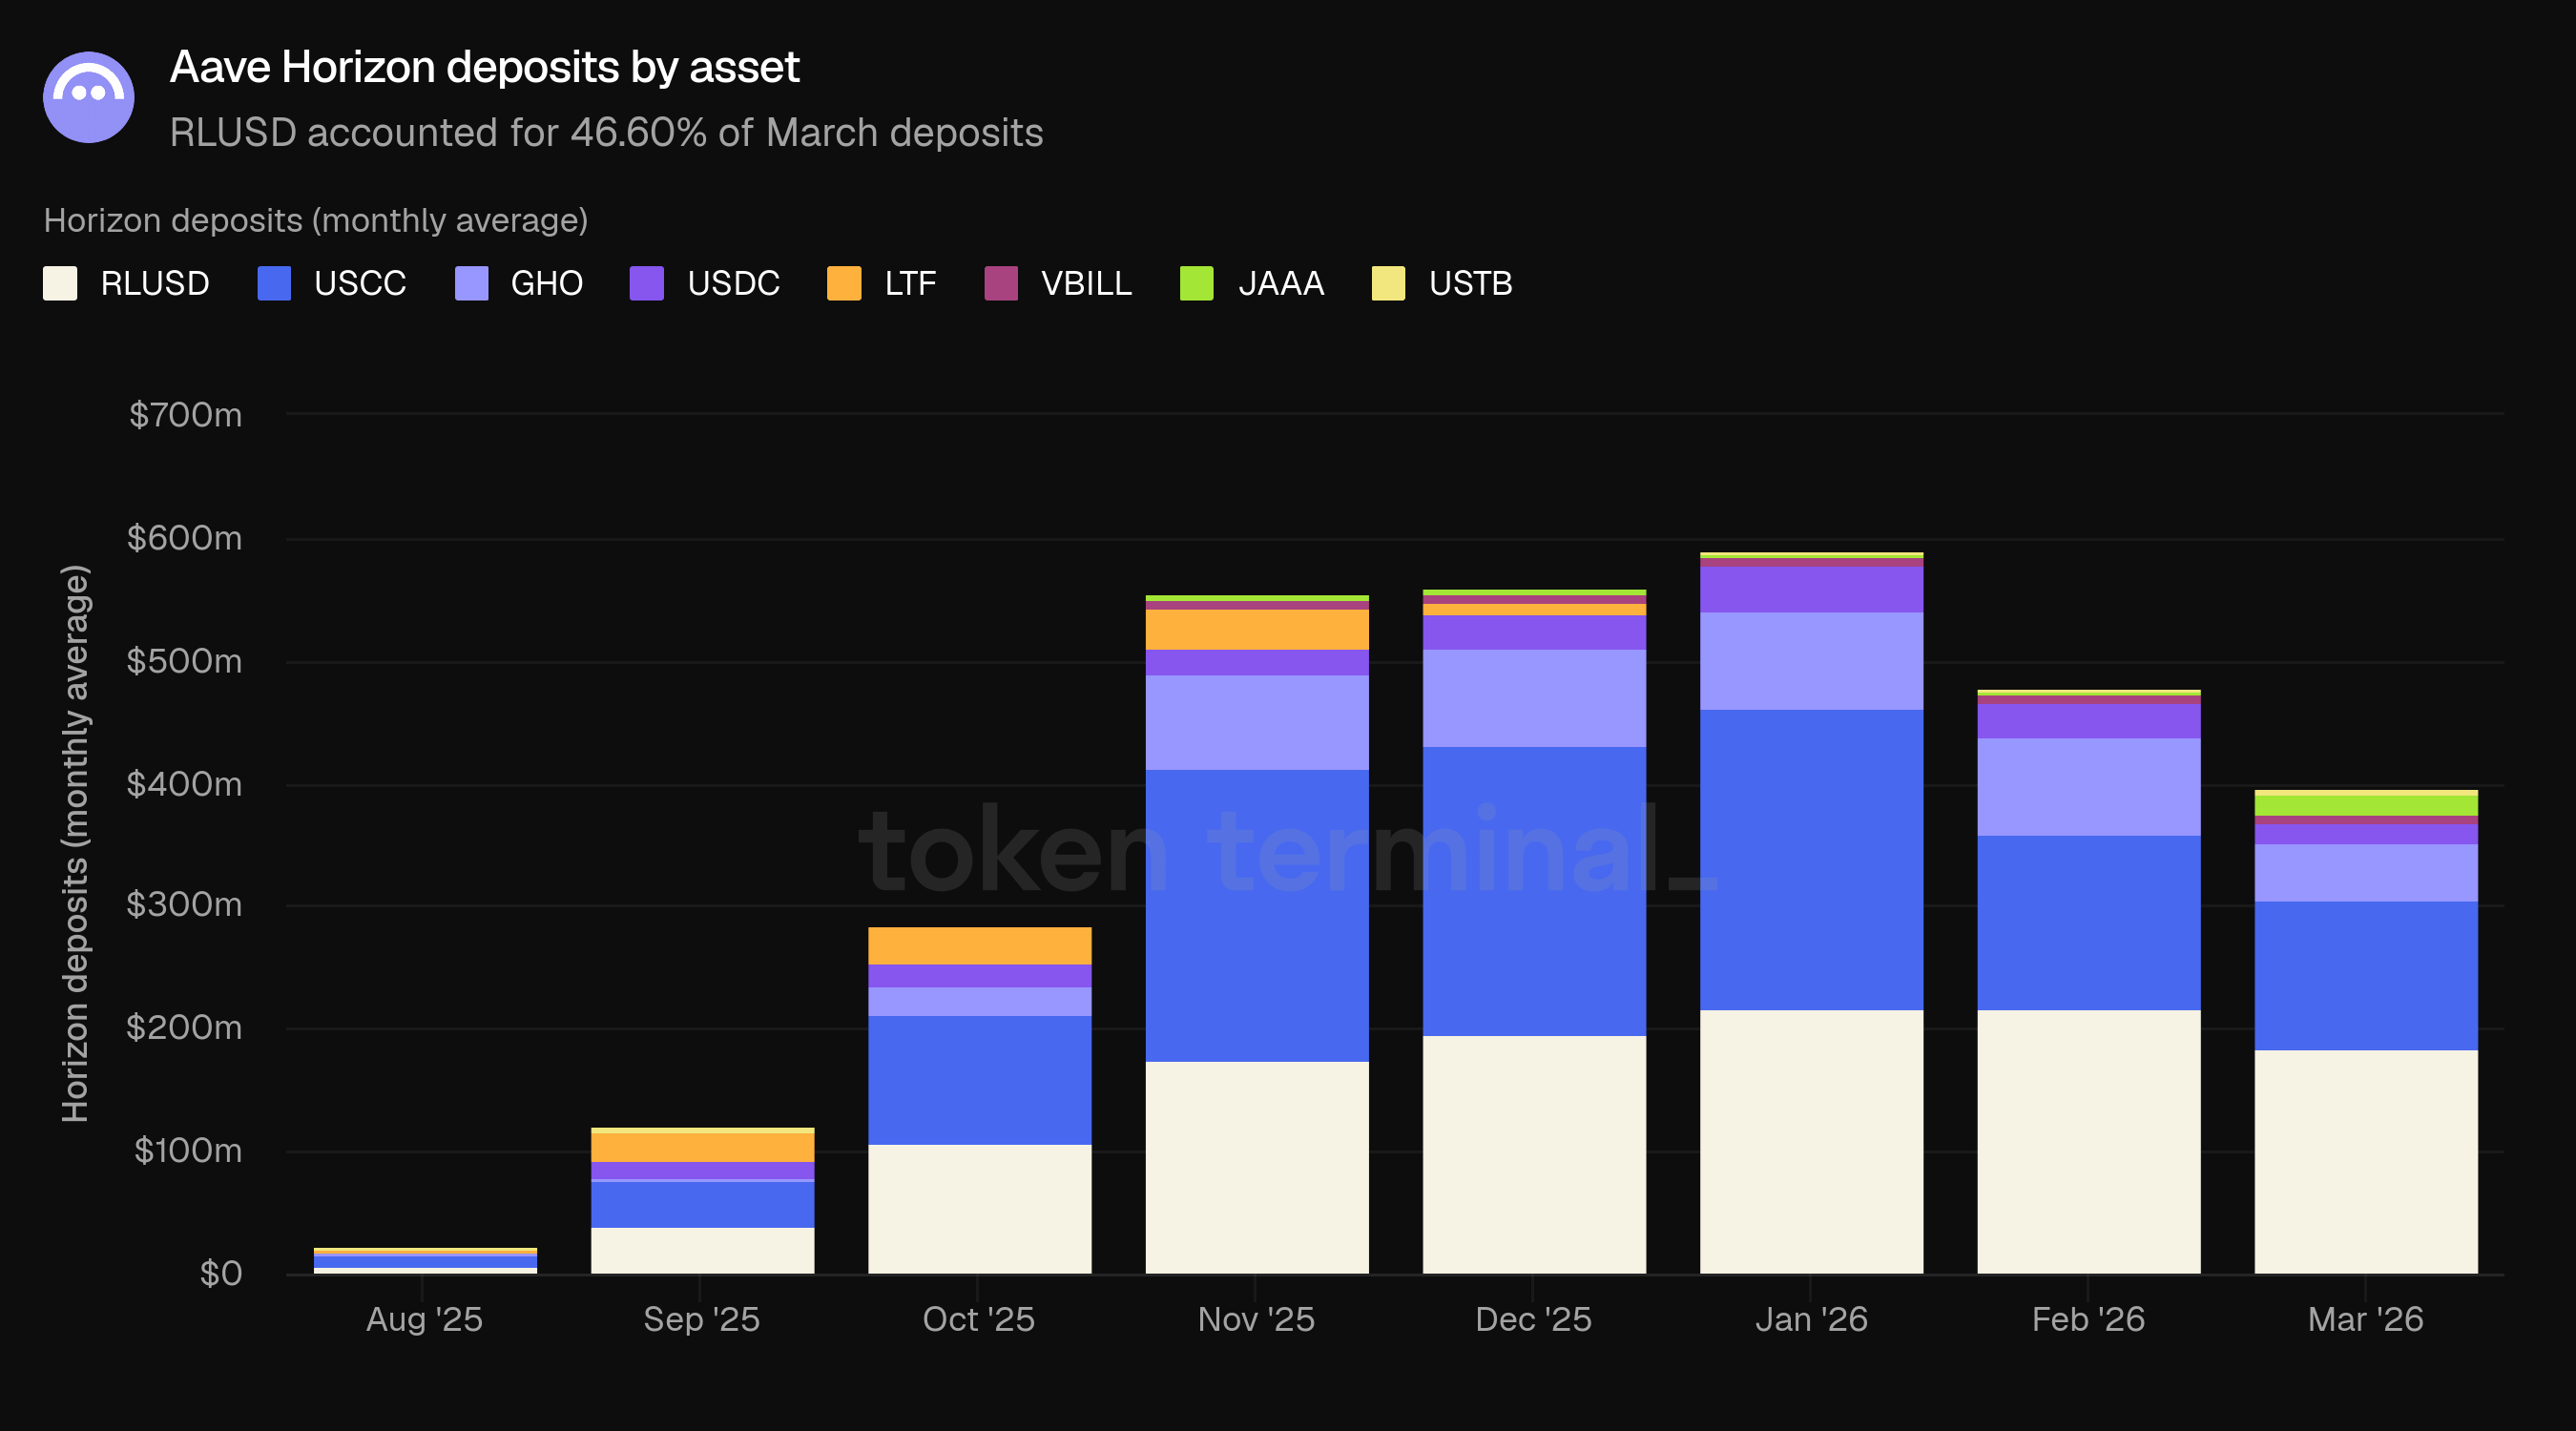Click the Feb '26 USDC bar segment
2576x1431 pixels.
2088,720
